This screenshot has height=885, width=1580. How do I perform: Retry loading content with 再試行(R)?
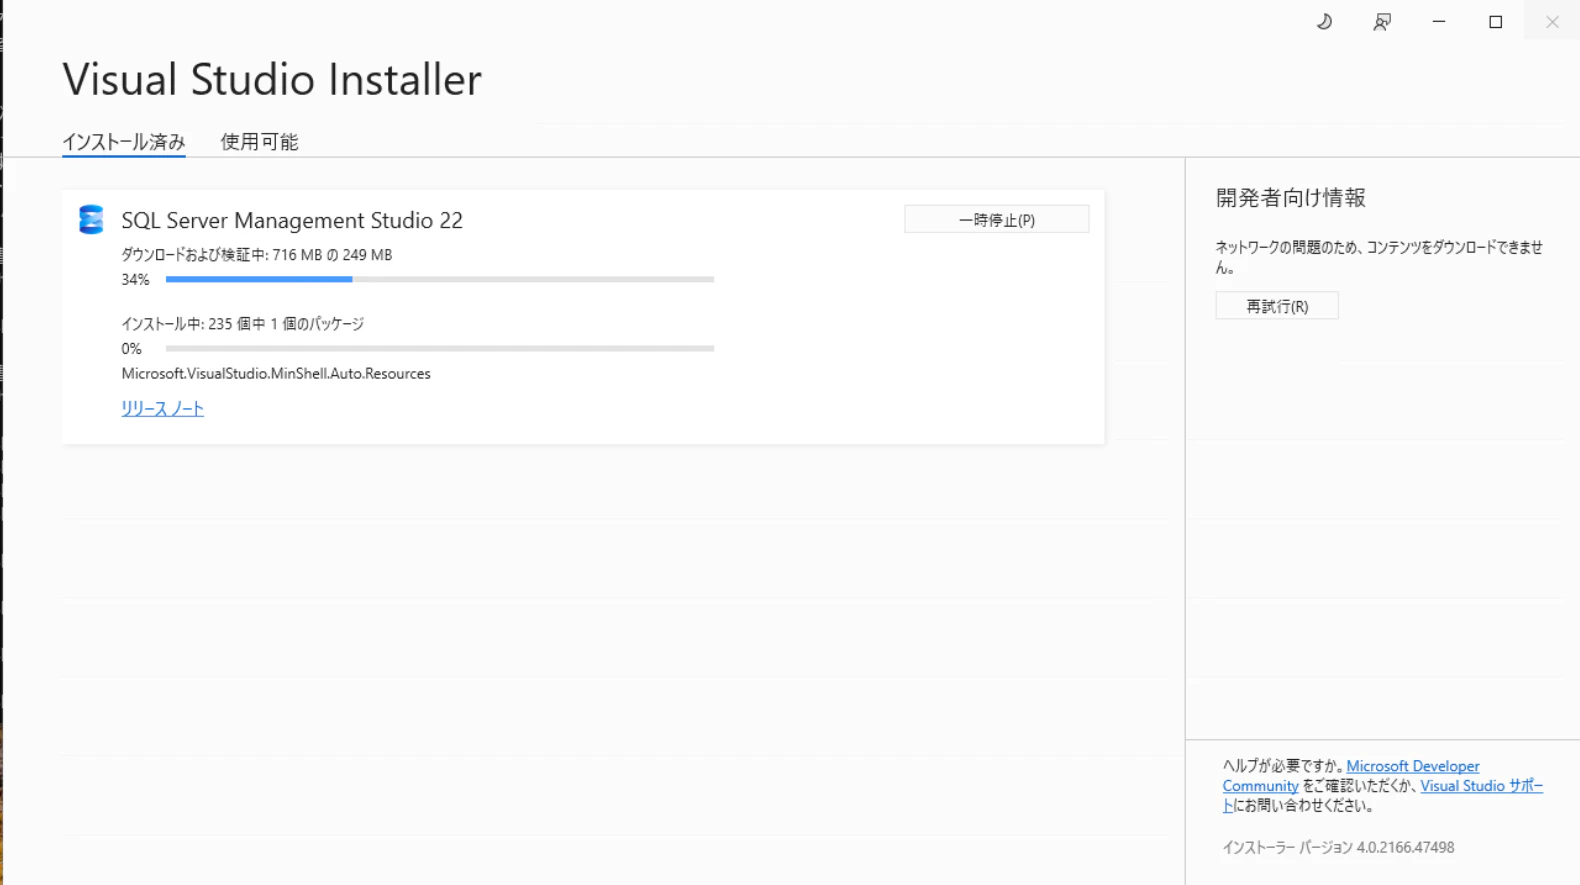coord(1277,306)
